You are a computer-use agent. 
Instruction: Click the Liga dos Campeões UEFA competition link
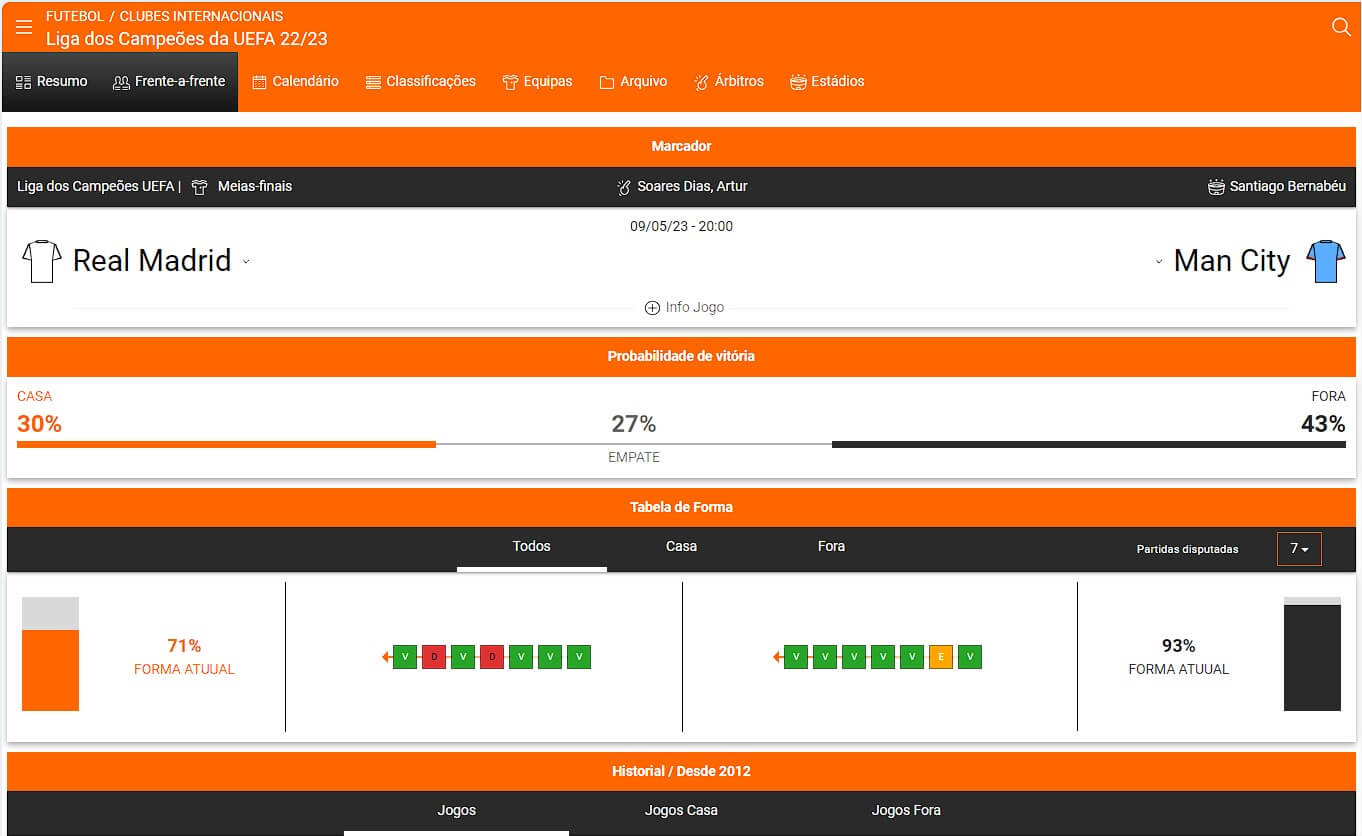point(95,187)
